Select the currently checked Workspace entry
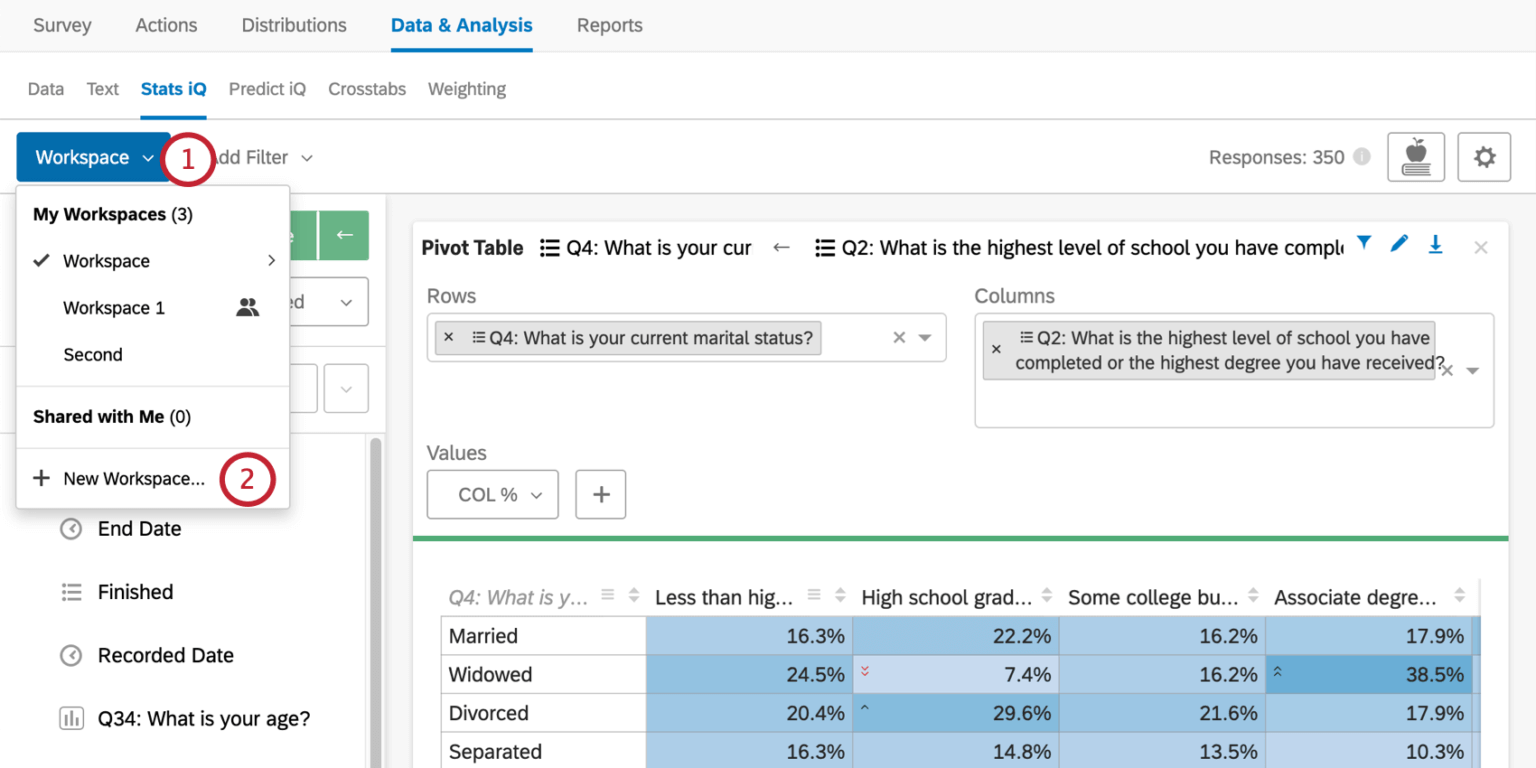The width and height of the screenshot is (1536, 768). [x=104, y=261]
